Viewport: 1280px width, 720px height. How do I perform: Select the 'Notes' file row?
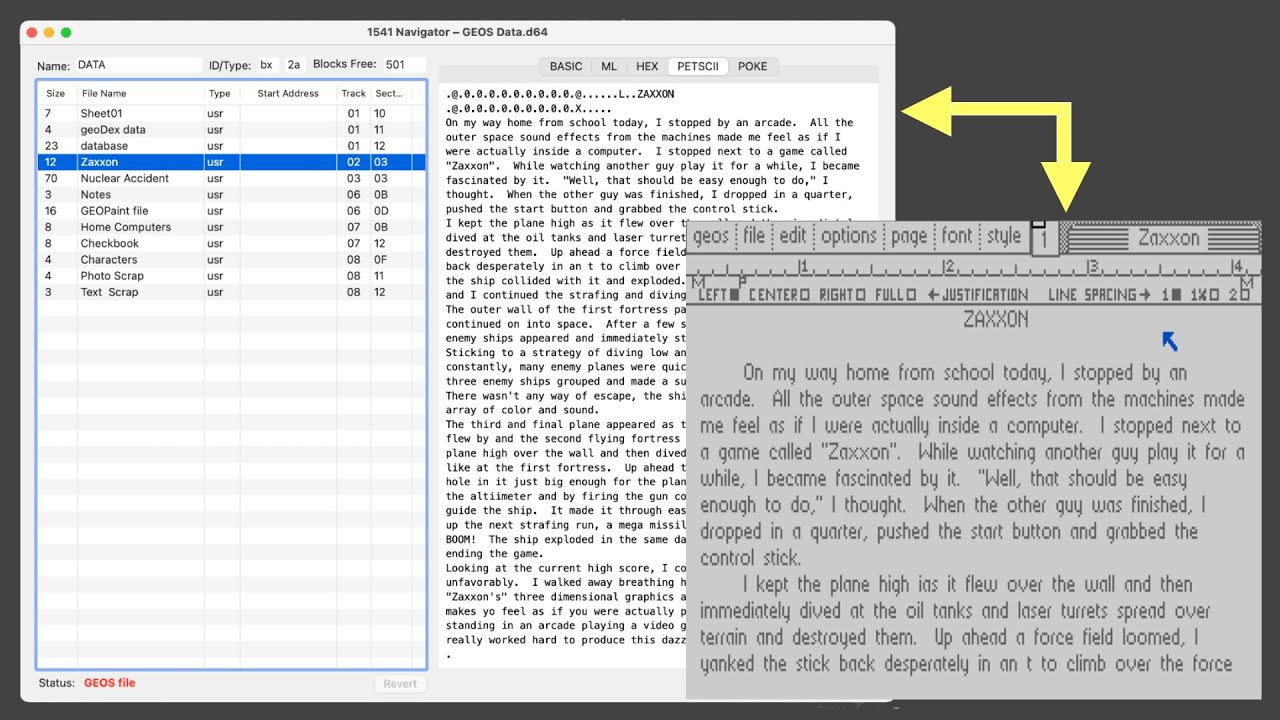pos(232,194)
